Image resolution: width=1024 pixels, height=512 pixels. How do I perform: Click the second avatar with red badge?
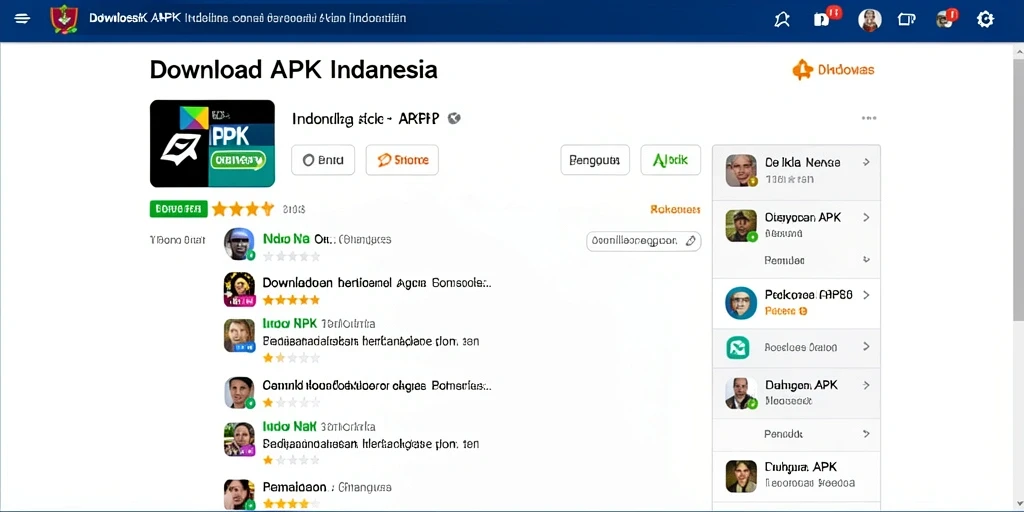[946, 18]
